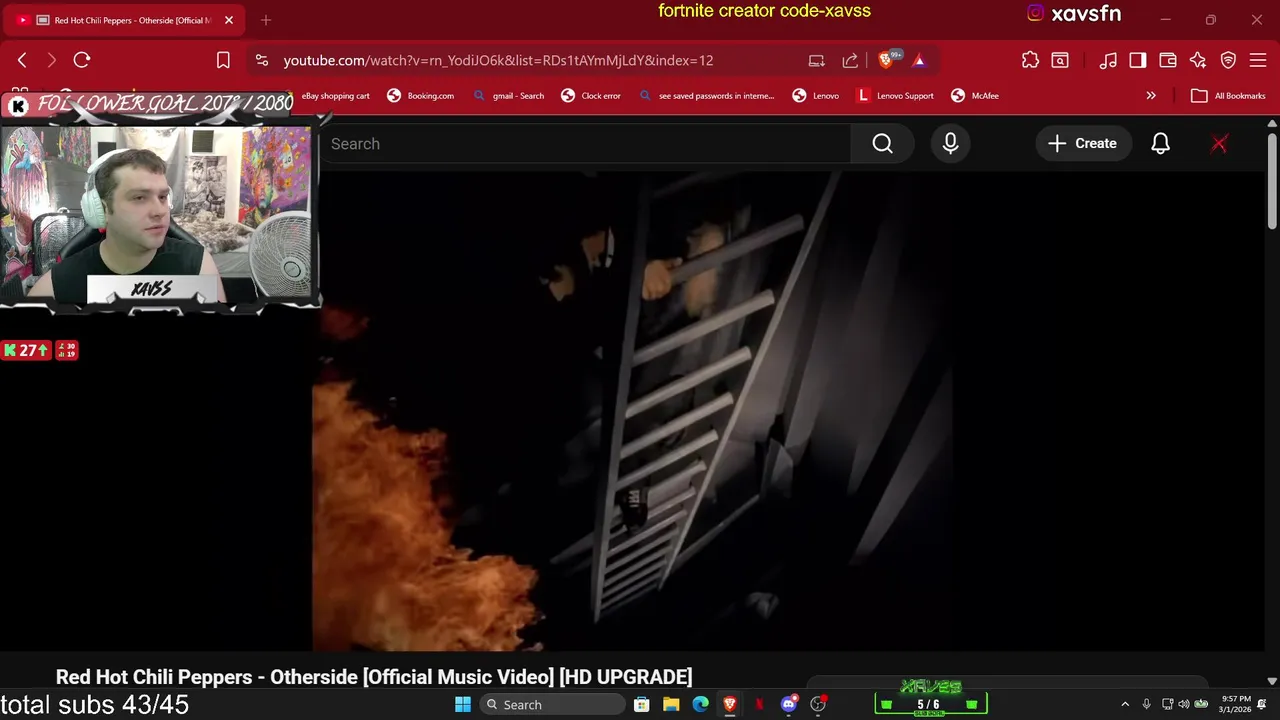Install or cast via the screen-with-arrow icon

817,60
